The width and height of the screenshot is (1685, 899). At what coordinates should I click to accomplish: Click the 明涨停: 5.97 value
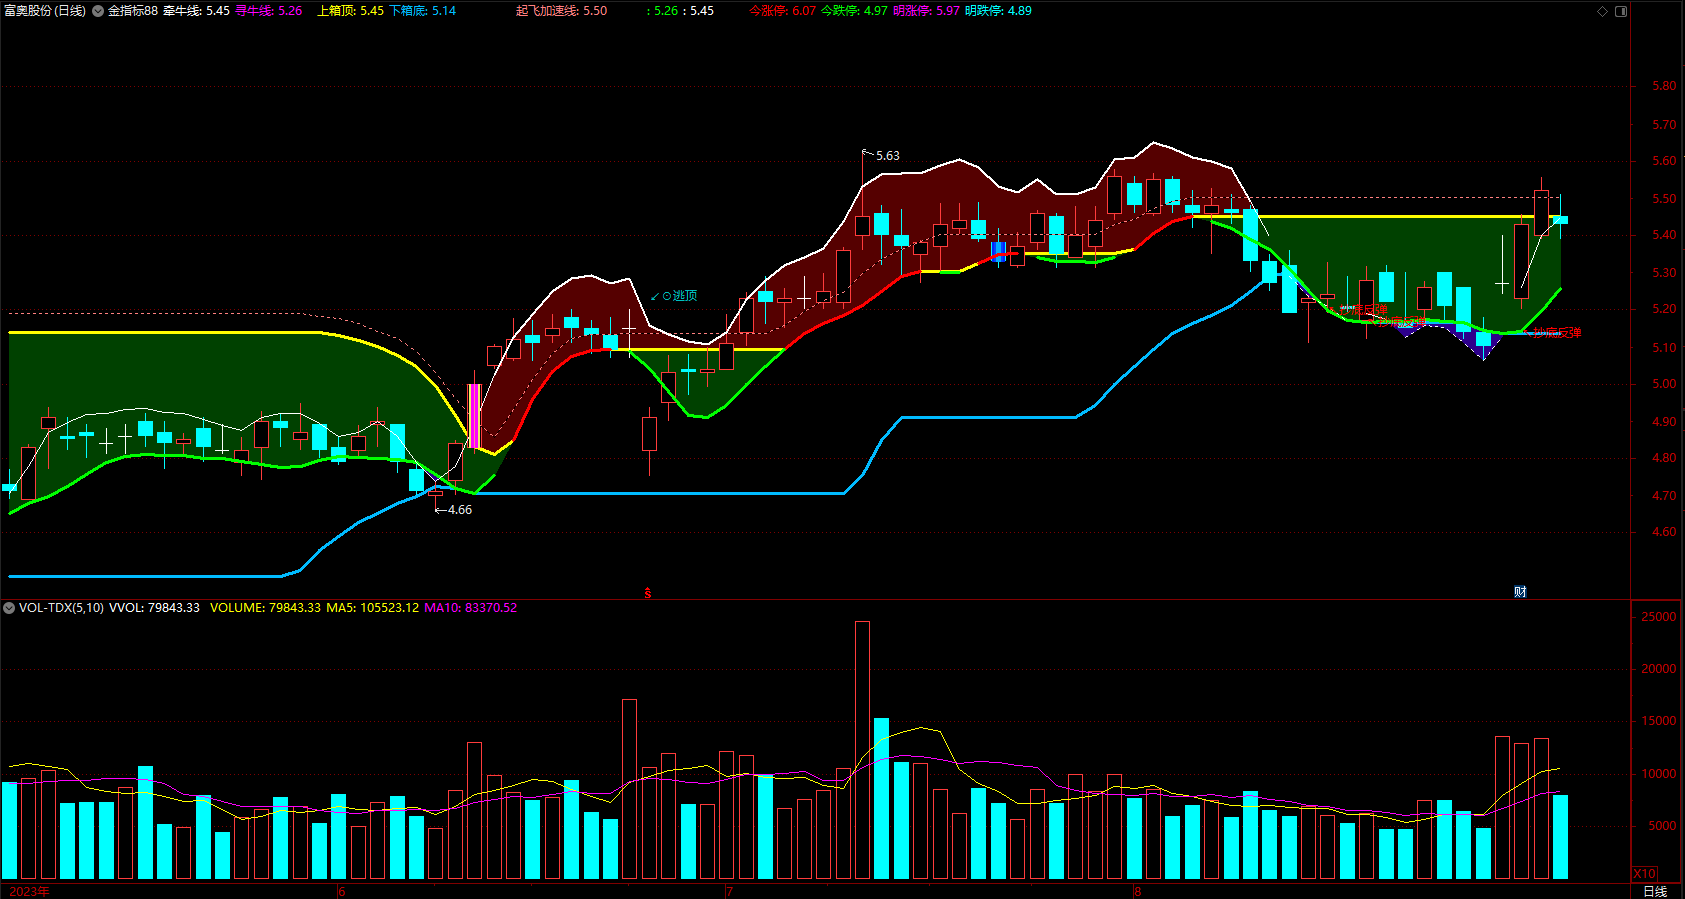tap(927, 11)
